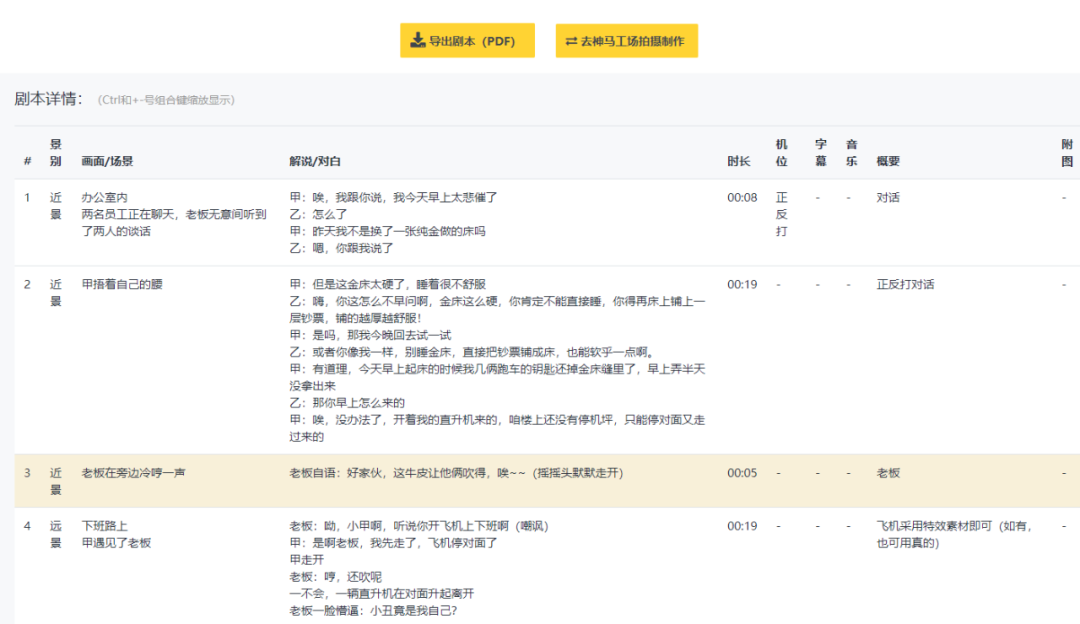Click the line 老板：哟，小甲啊

point(419,526)
